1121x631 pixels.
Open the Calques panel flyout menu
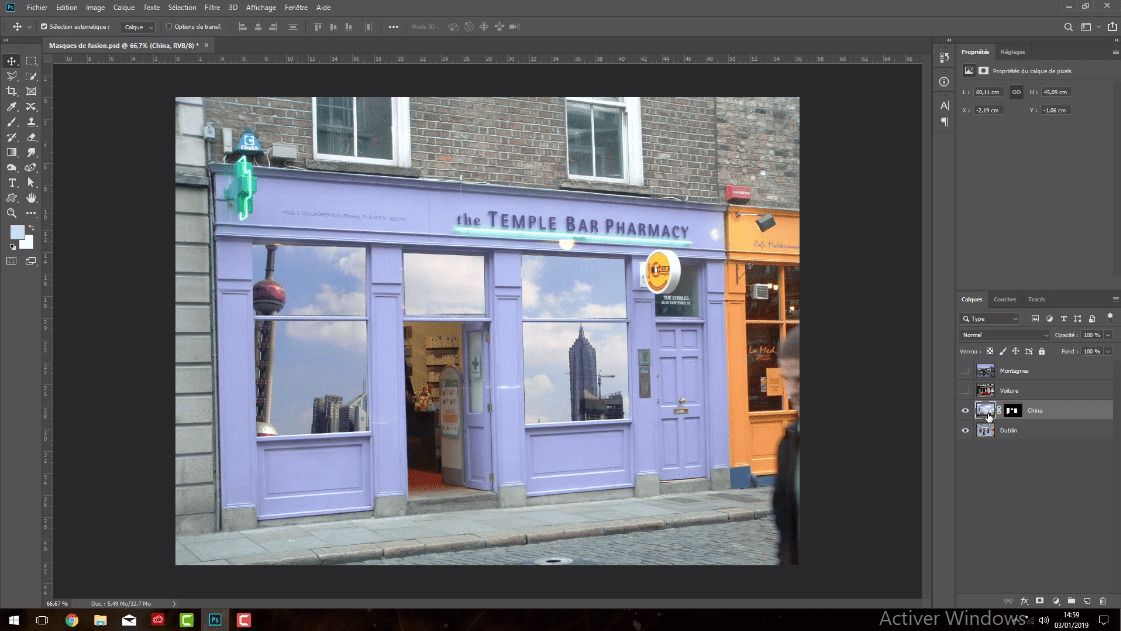(x=1115, y=299)
